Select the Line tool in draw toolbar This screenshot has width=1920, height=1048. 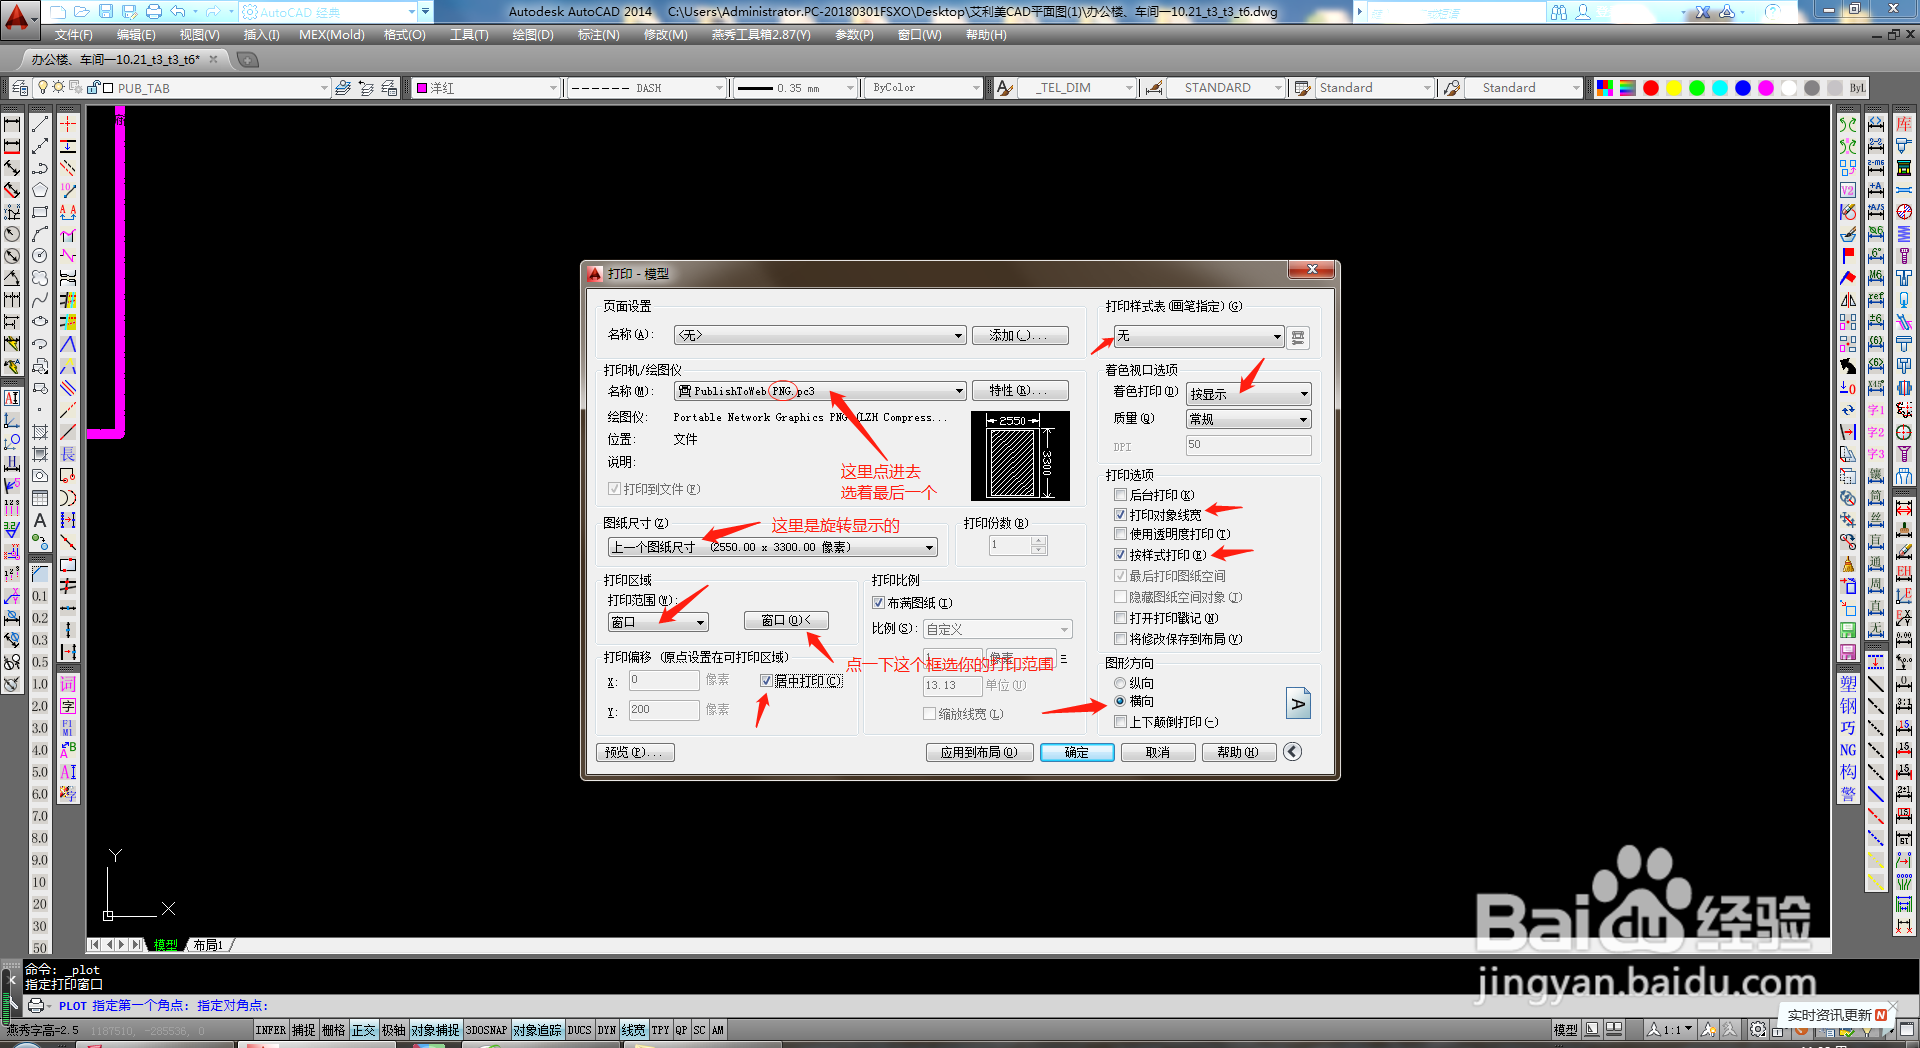pyautogui.click(x=40, y=124)
